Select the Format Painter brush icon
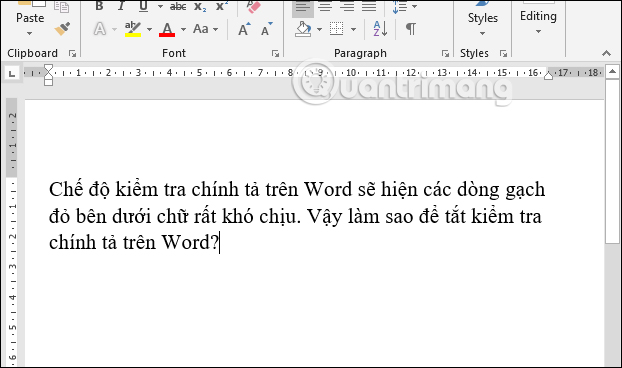 [x=62, y=29]
